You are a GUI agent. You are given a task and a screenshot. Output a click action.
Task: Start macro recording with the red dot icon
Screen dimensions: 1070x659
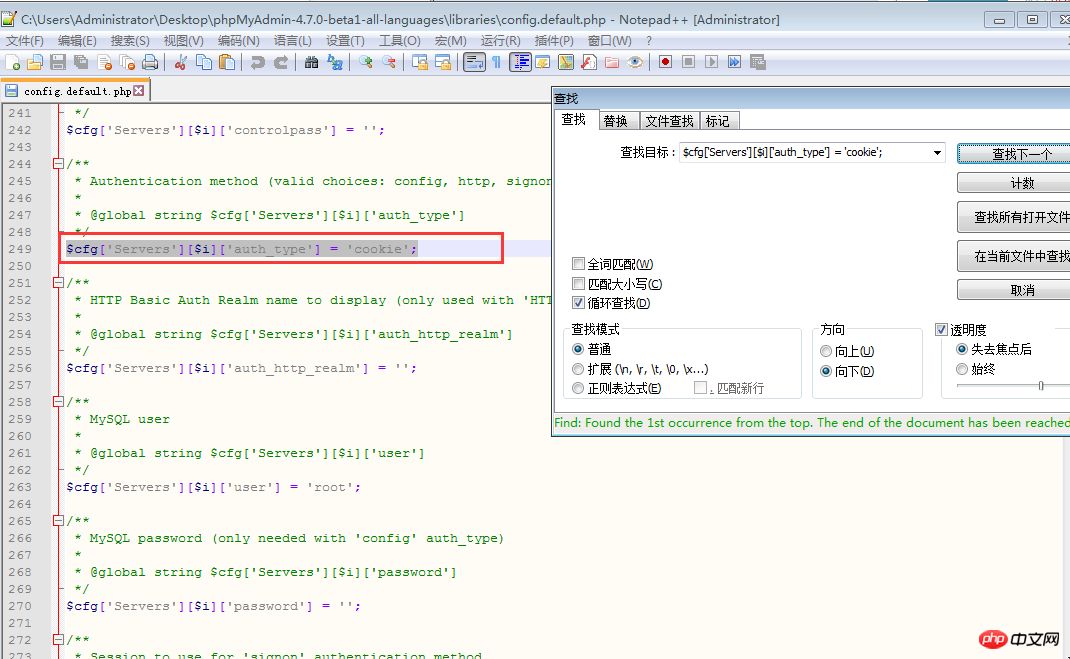coord(665,62)
